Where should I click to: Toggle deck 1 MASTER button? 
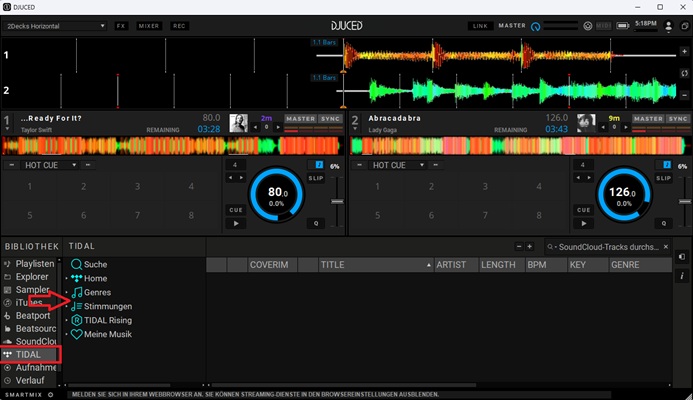point(300,119)
